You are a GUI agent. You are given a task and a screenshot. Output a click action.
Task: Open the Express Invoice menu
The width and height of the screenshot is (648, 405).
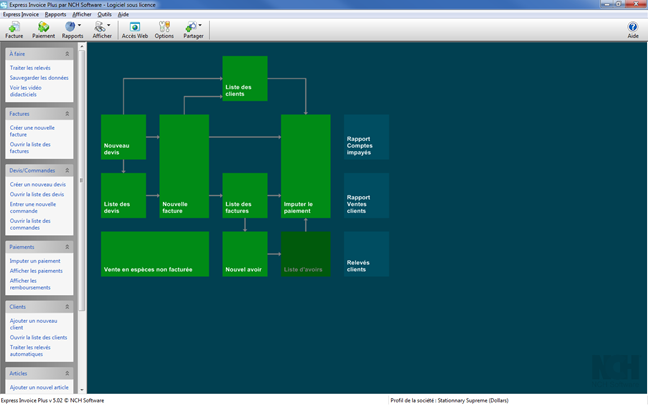(x=21, y=14)
